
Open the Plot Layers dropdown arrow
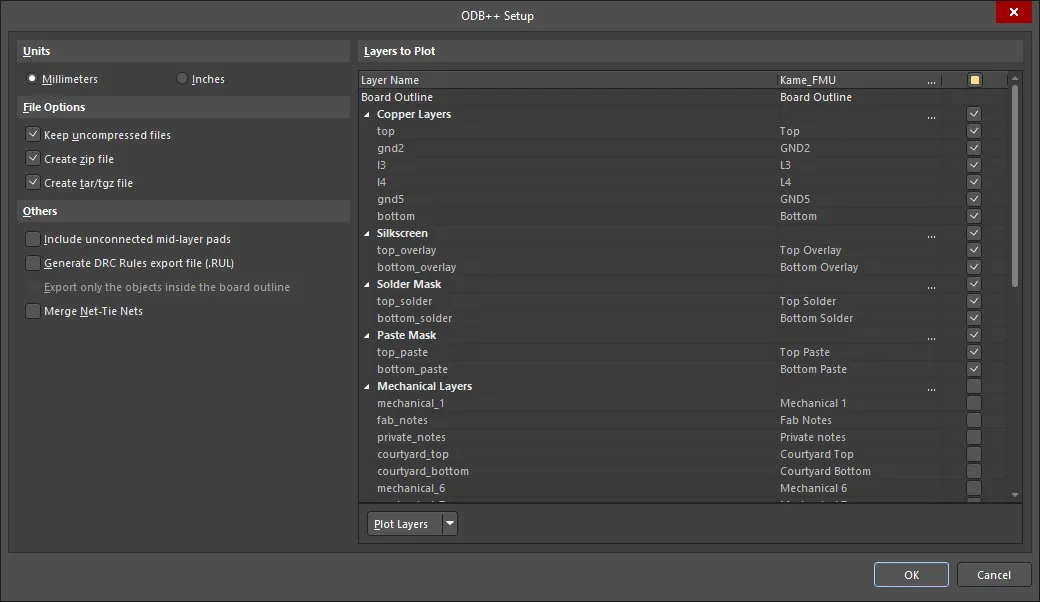[x=450, y=524]
